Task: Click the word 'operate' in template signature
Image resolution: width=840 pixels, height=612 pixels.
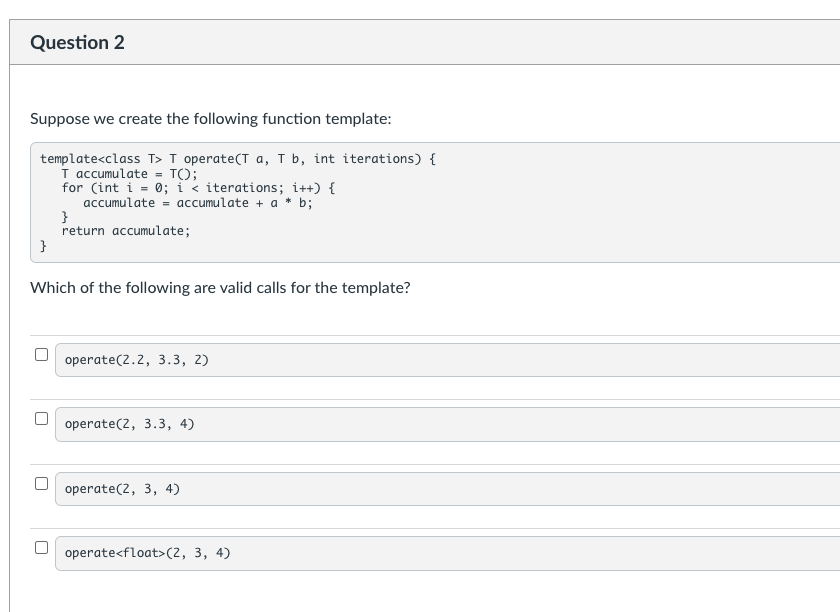Action: click(208, 159)
